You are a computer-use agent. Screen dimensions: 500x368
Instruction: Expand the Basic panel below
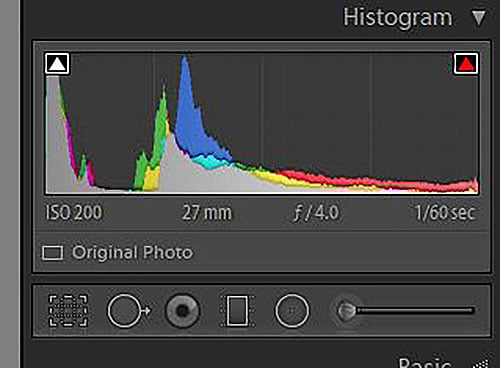pos(425,363)
